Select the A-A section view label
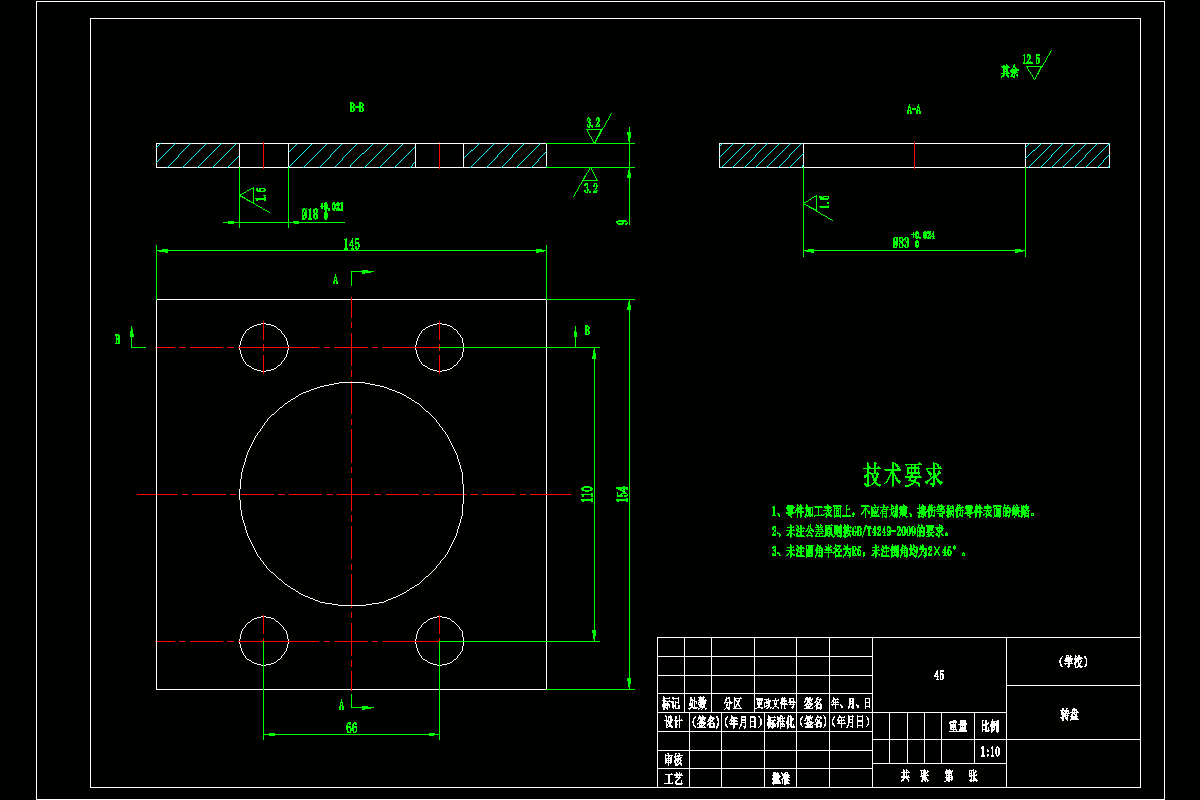 pyautogui.click(x=913, y=109)
